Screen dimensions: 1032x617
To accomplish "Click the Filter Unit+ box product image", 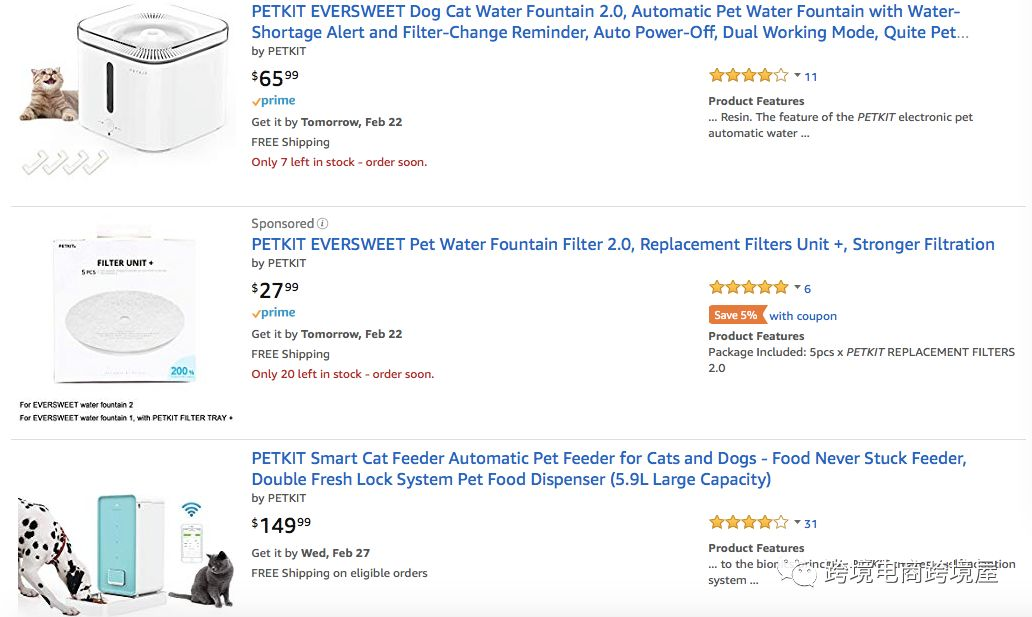I will pyautogui.click(x=125, y=309).
